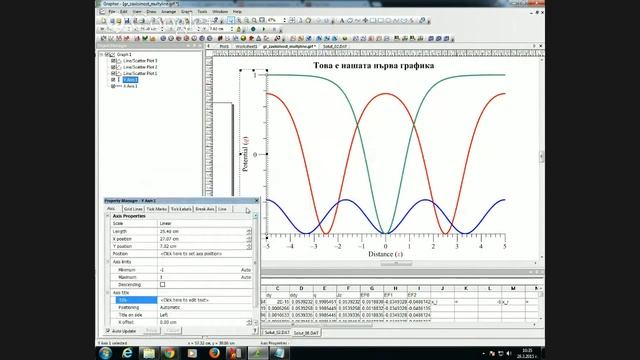The height and width of the screenshot is (360, 640).
Task: Open the Edit menu
Action: pos(124,12)
